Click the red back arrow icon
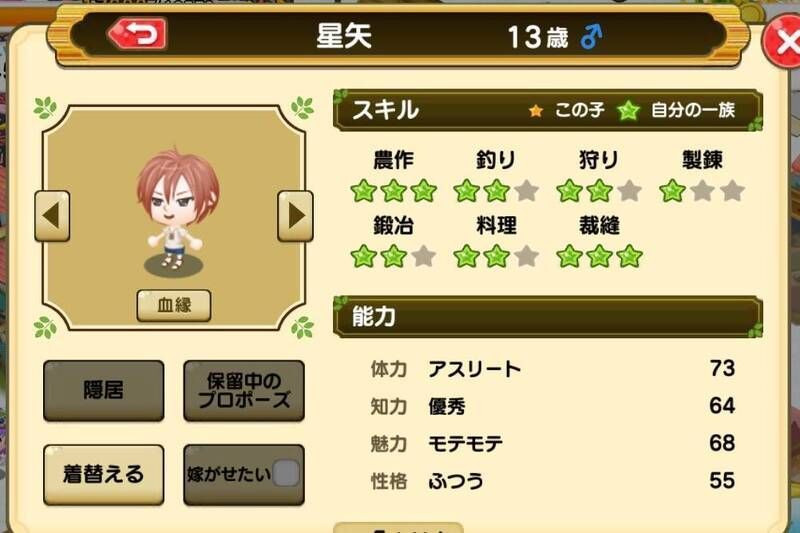The height and width of the screenshot is (533, 800). click(x=138, y=34)
